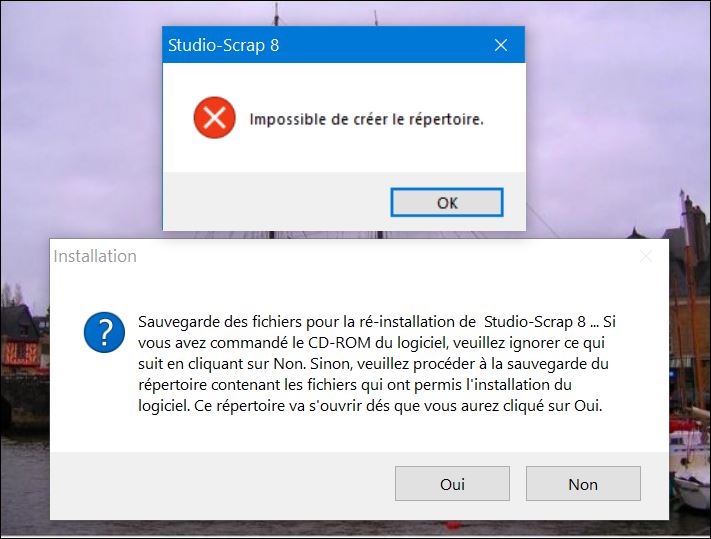The width and height of the screenshot is (711, 539).
Task: Click the OK button in error dialog
Action: pyautogui.click(x=447, y=203)
